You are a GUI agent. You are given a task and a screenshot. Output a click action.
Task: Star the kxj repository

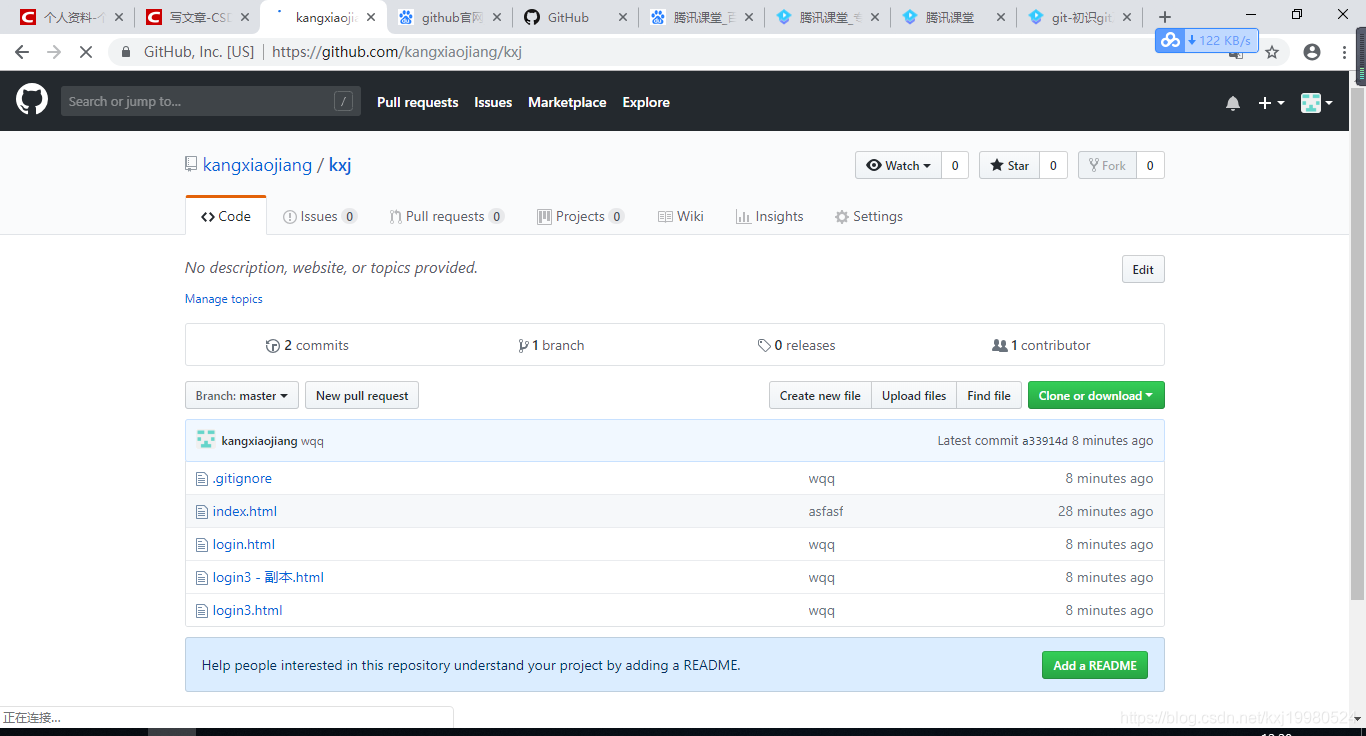(x=1009, y=165)
